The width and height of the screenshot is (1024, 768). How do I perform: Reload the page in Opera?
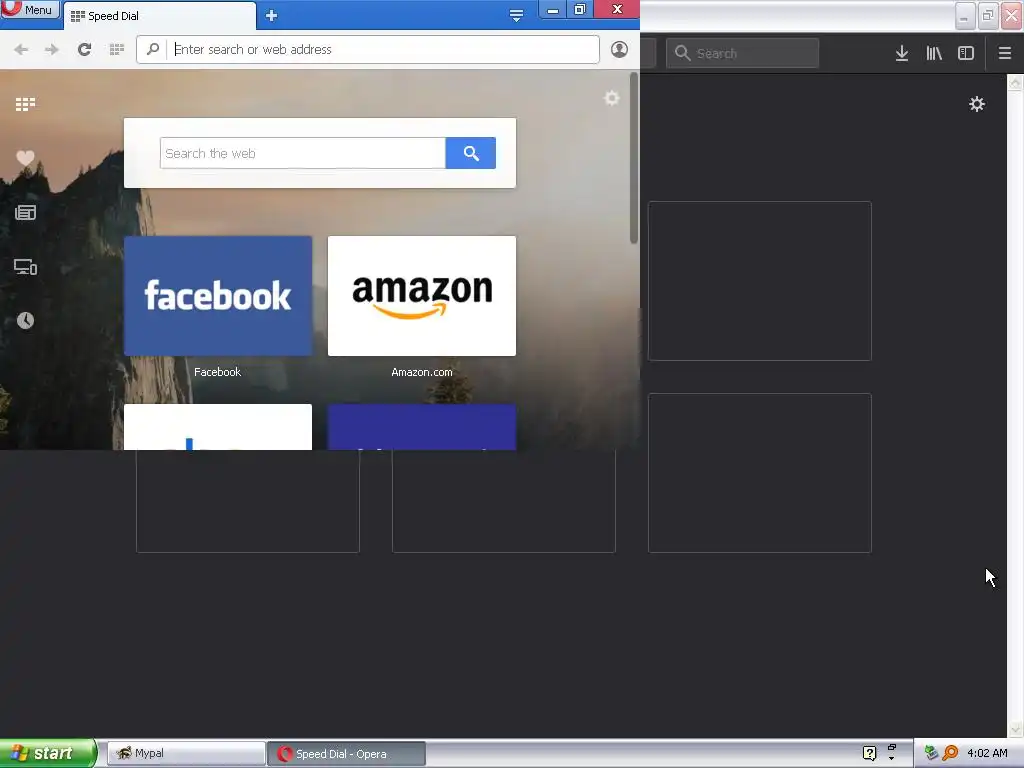pyautogui.click(x=84, y=50)
